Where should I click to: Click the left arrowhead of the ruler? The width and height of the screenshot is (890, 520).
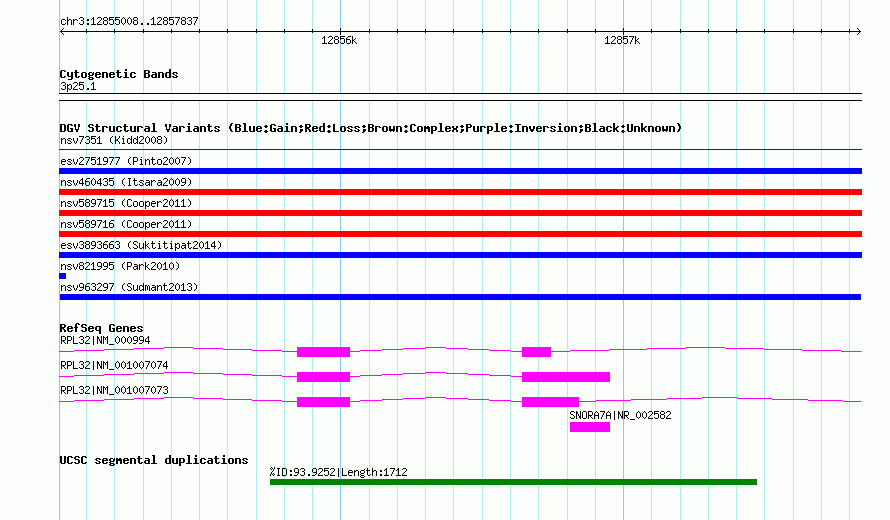point(62,32)
